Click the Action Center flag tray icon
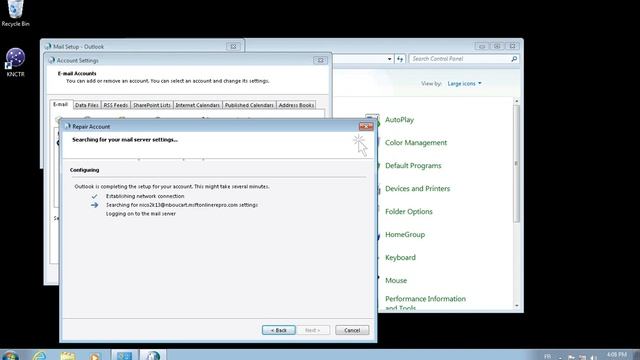640x360 pixels. pos(571,357)
